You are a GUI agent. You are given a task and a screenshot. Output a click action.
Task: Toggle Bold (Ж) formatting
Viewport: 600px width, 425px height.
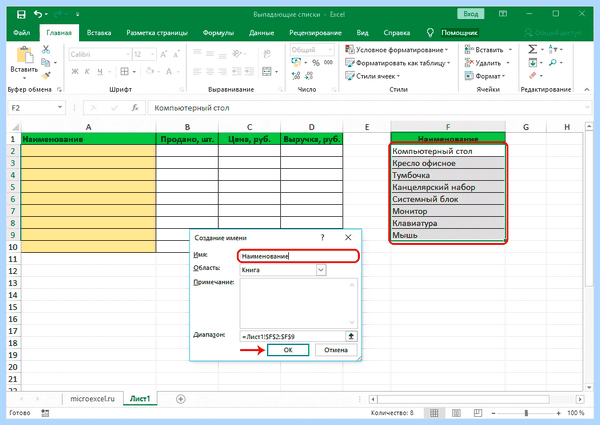click(75, 72)
